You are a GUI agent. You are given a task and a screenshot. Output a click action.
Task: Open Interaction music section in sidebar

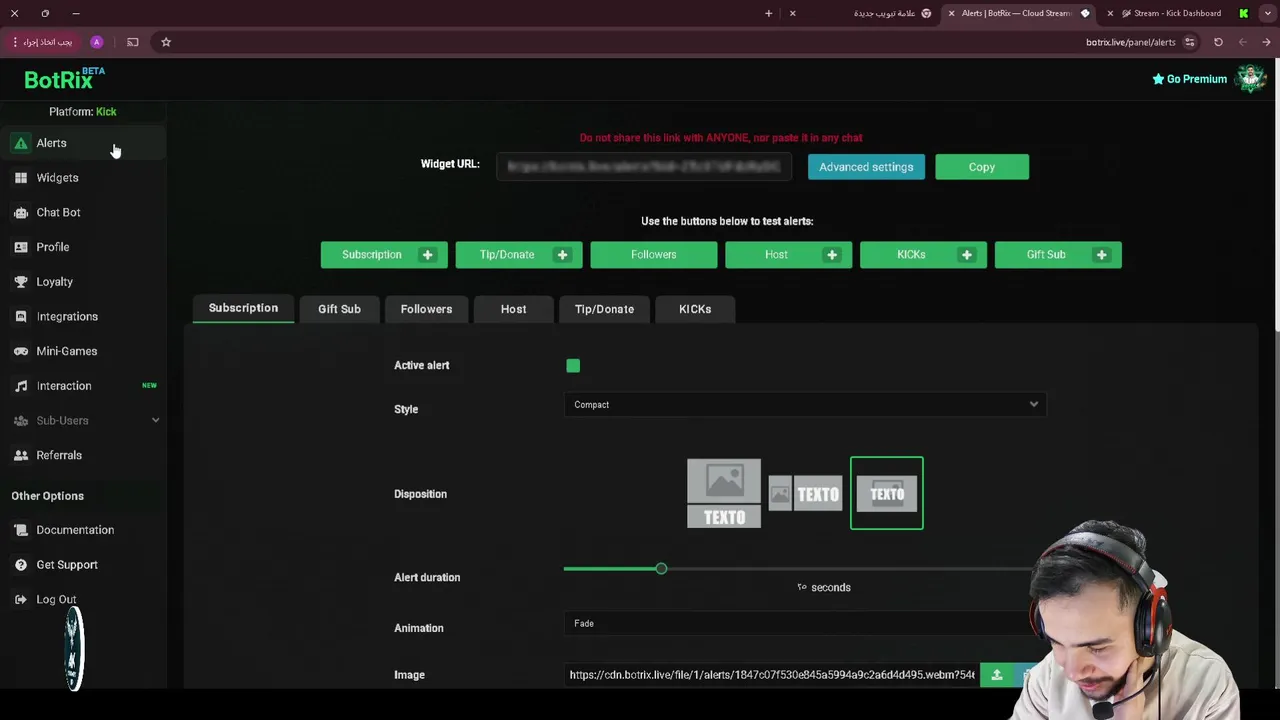64,386
